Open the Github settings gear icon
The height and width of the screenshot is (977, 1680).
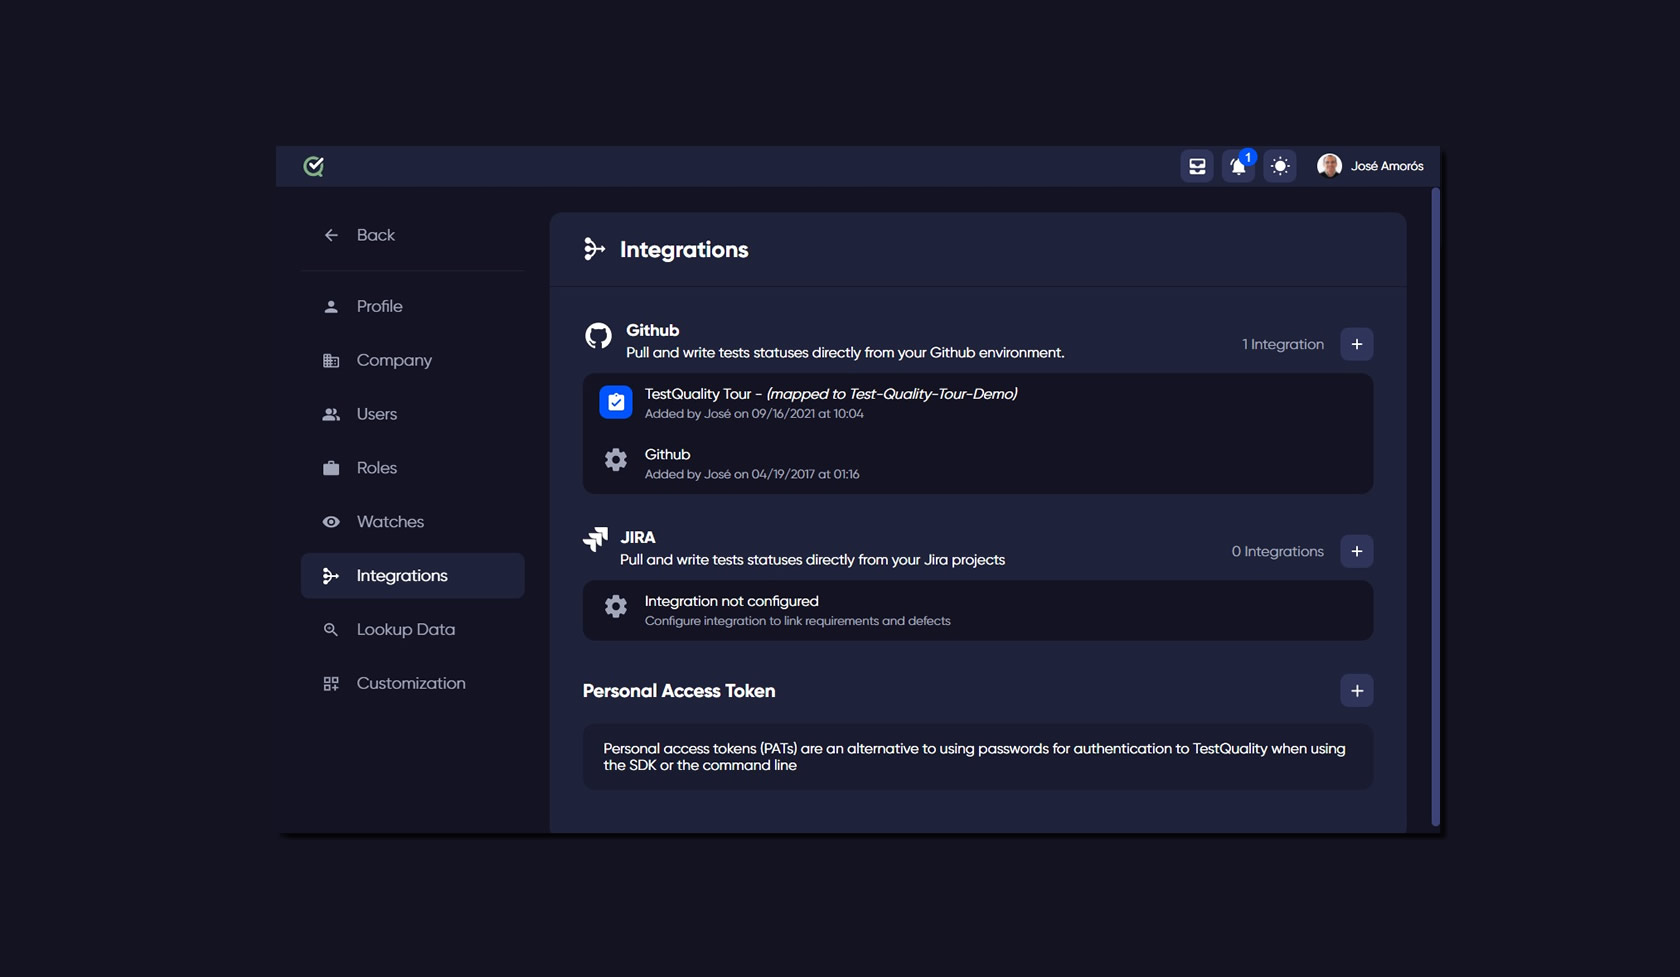click(x=615, y=460)
